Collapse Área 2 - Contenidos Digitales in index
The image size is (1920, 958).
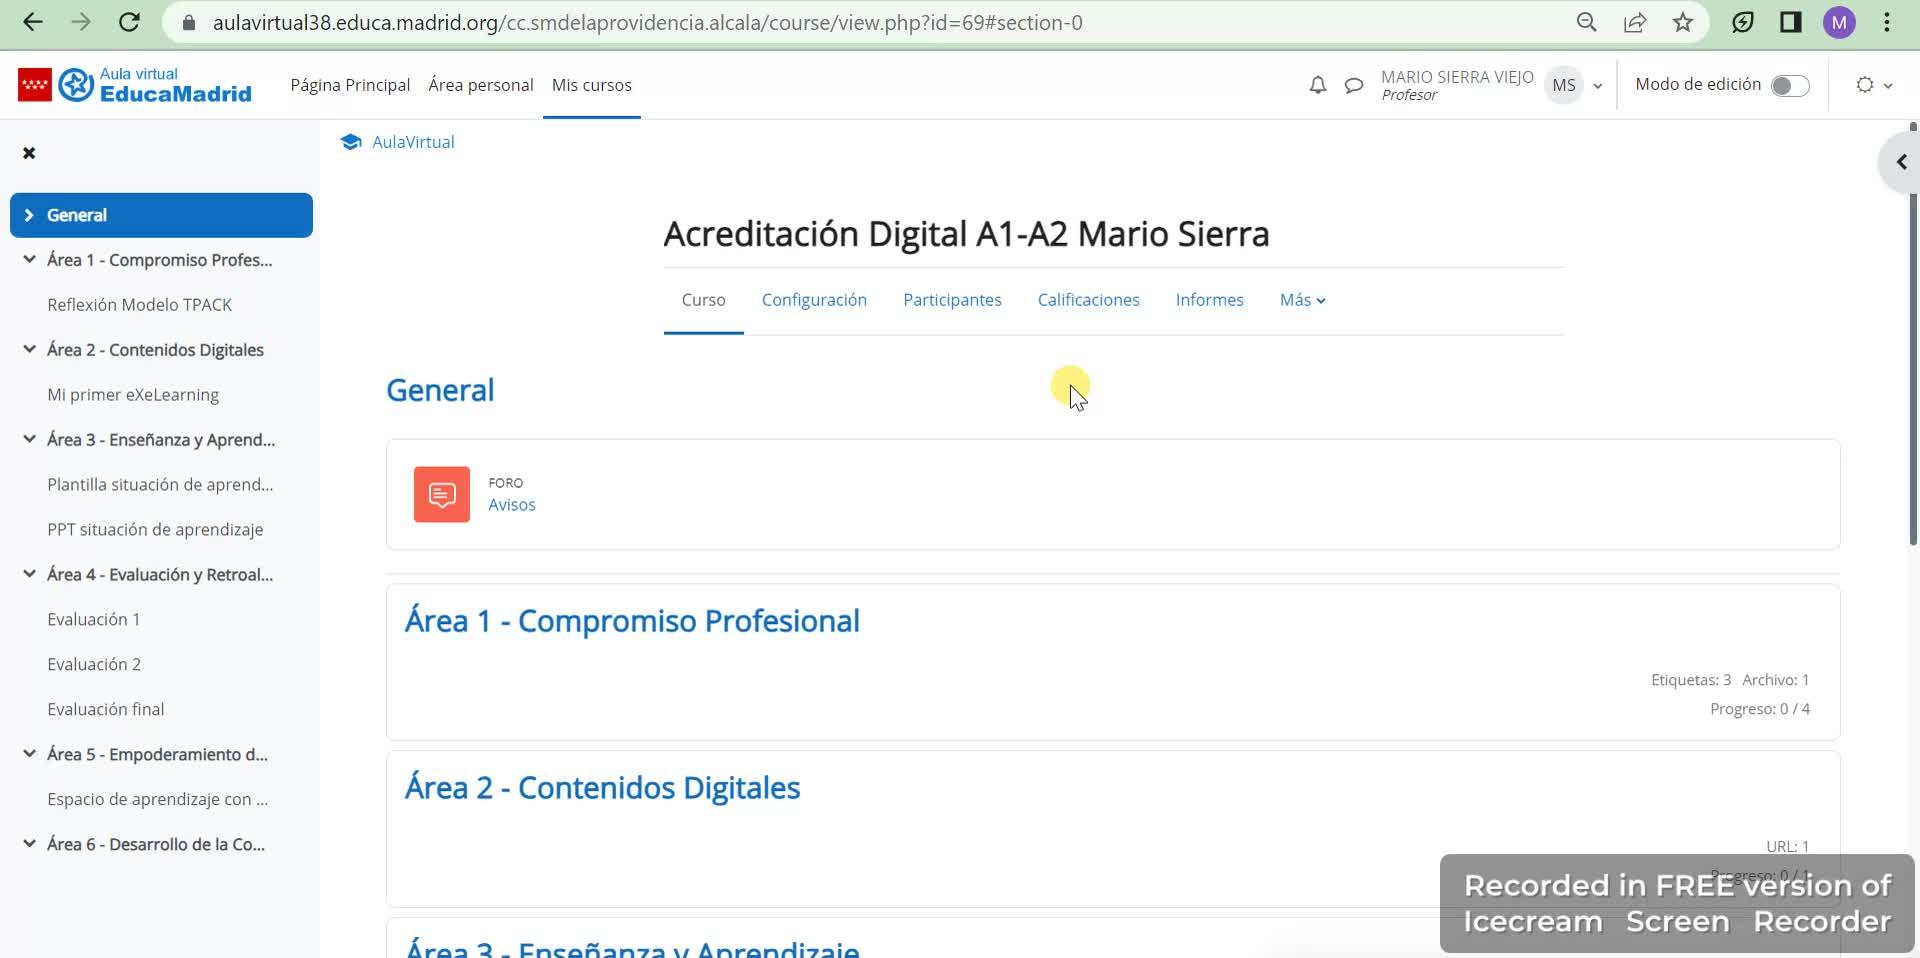point(29,349)
